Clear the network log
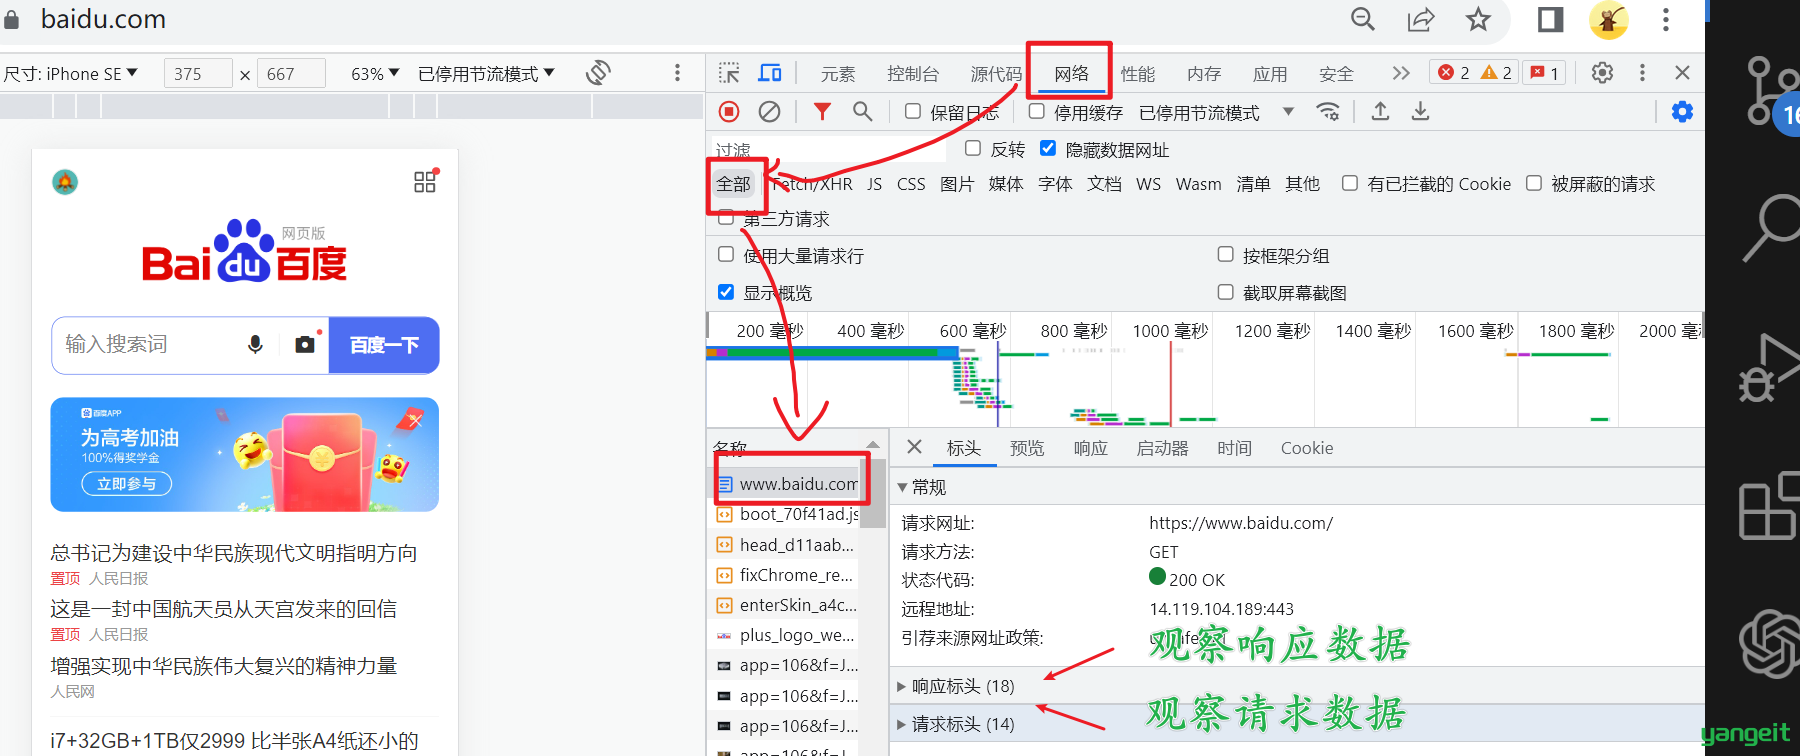 click(x=769, y=112)
